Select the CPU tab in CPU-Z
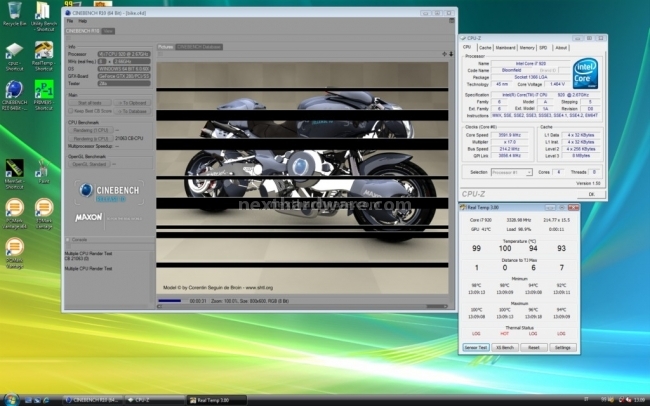 [467, 47]
